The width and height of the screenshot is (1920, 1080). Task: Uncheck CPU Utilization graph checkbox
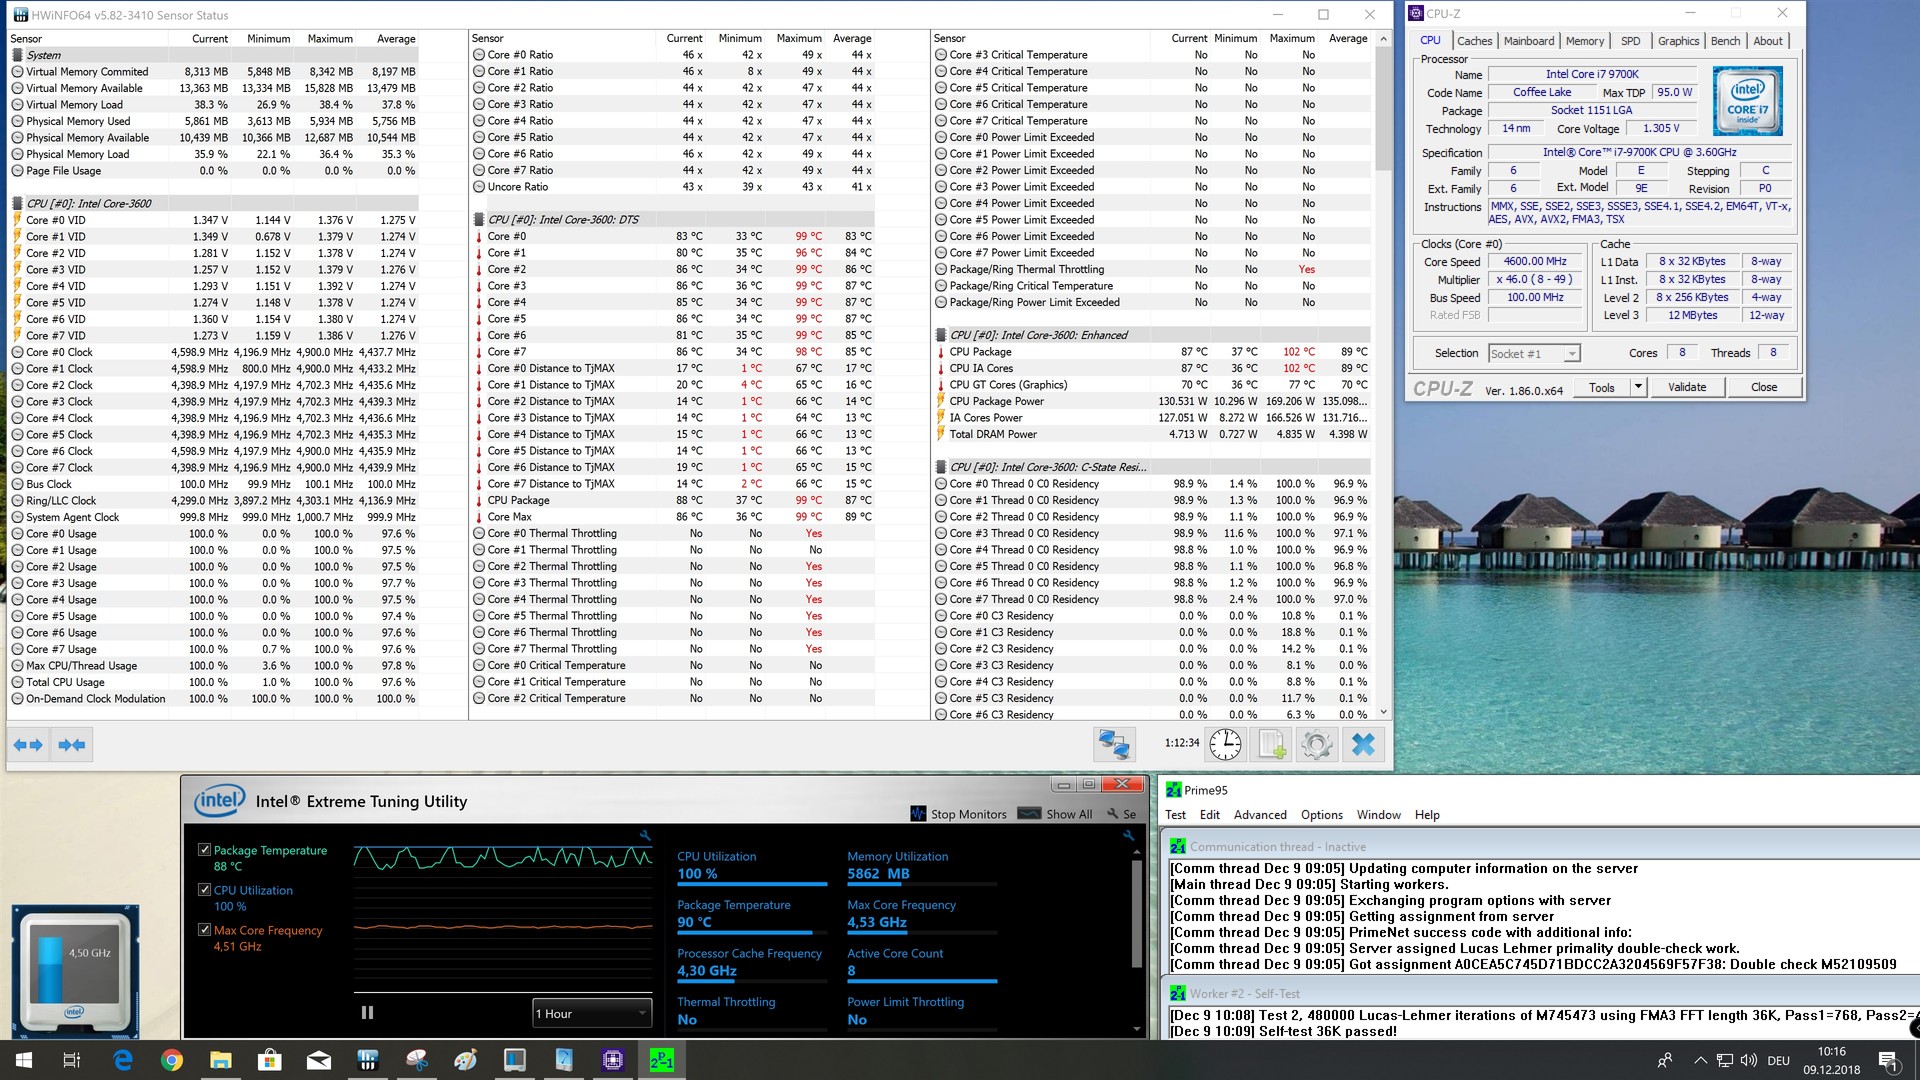pos(205,890)
